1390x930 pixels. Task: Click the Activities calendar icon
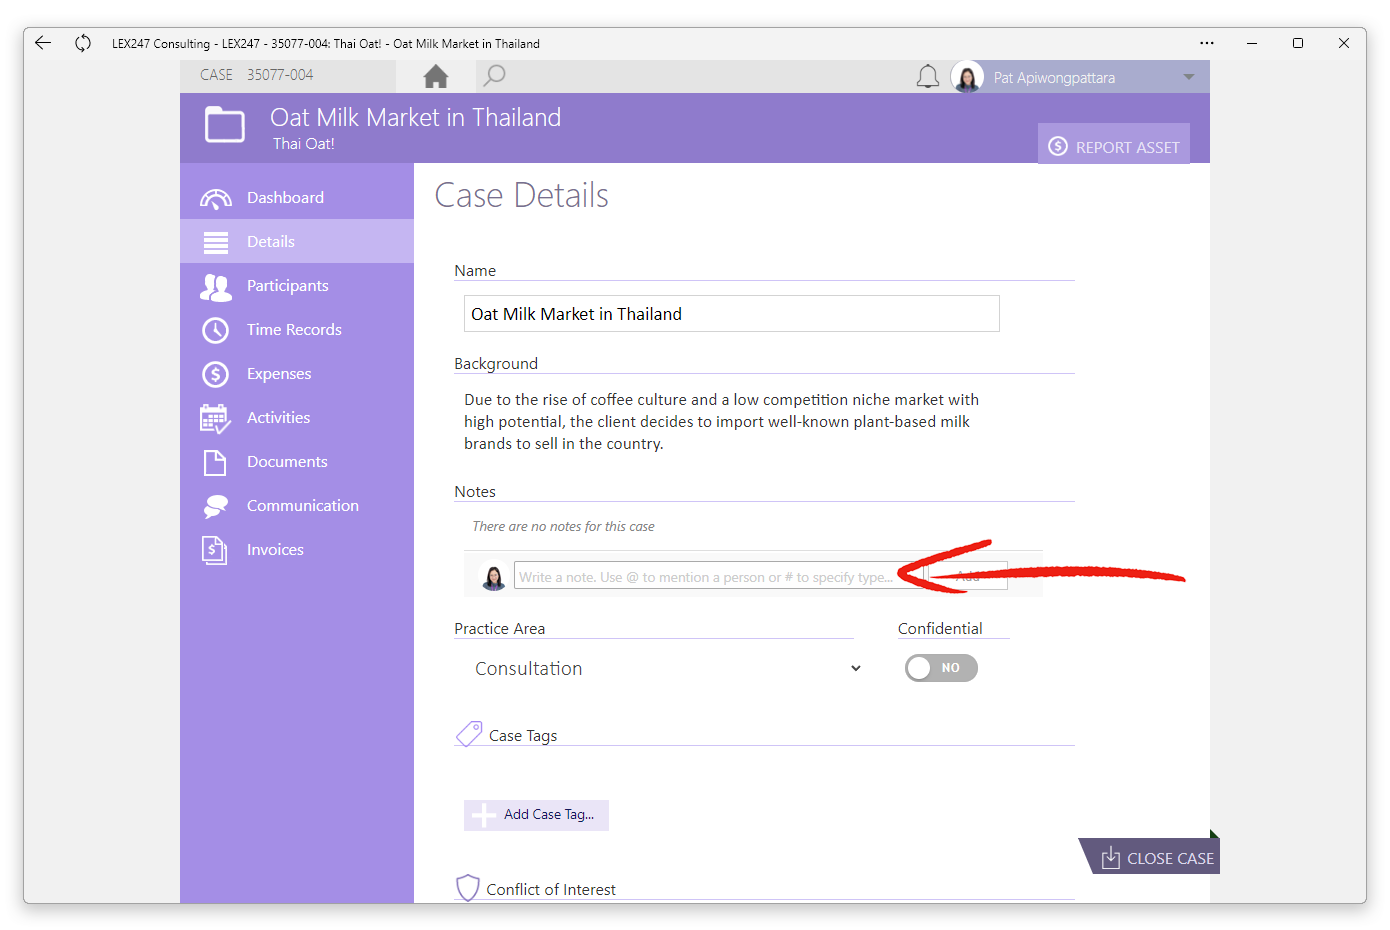215,418
